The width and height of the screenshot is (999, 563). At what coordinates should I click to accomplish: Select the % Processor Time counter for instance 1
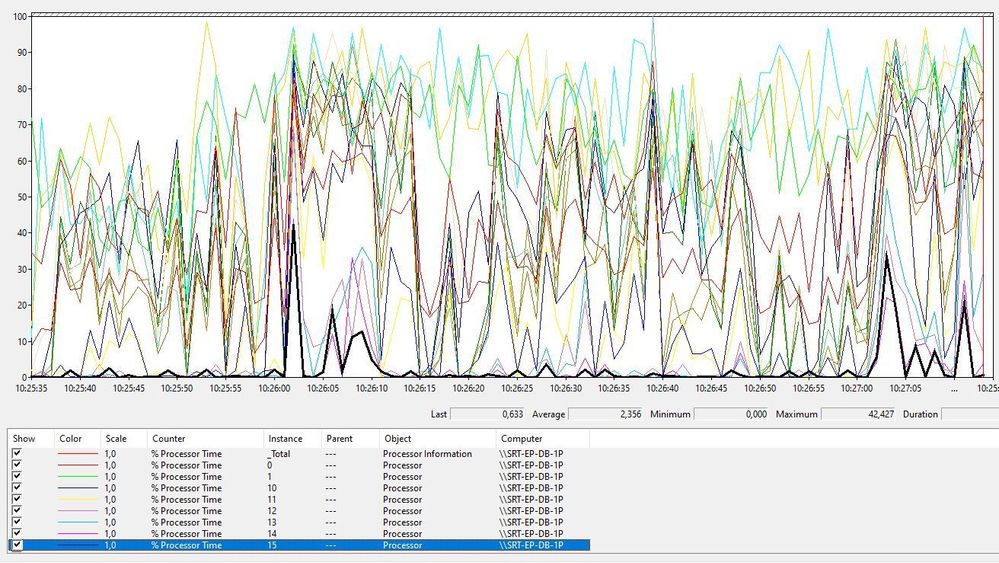pos(186,476)
